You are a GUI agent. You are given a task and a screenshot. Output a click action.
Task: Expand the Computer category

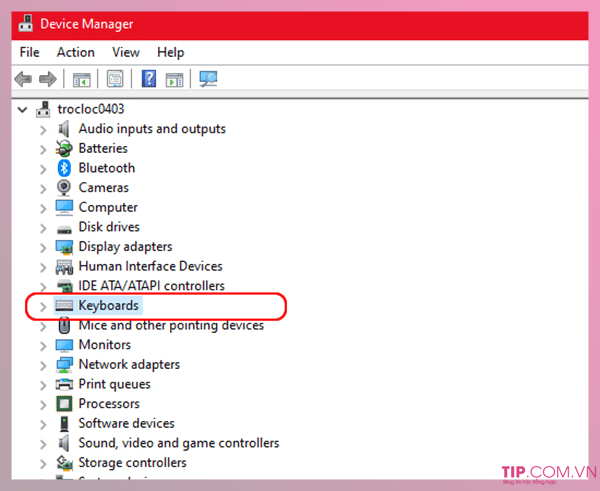(x=43, y=208)
